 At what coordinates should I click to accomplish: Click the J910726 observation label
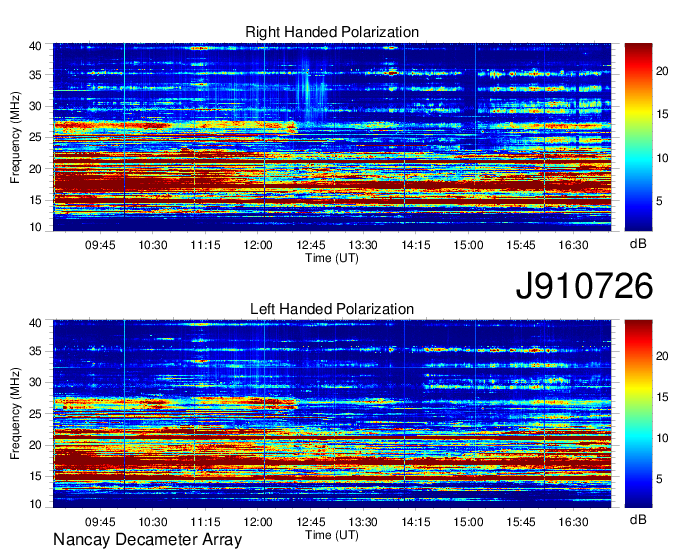[x=584, y=286]
